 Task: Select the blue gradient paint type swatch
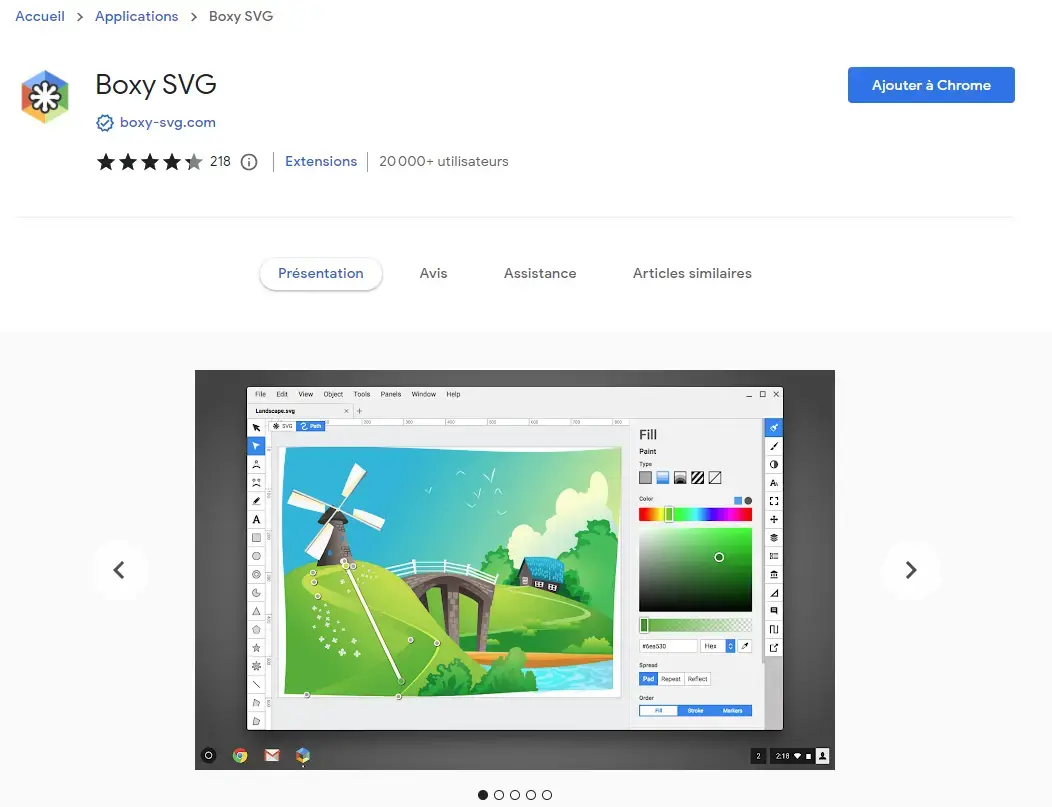coord(663,478)
